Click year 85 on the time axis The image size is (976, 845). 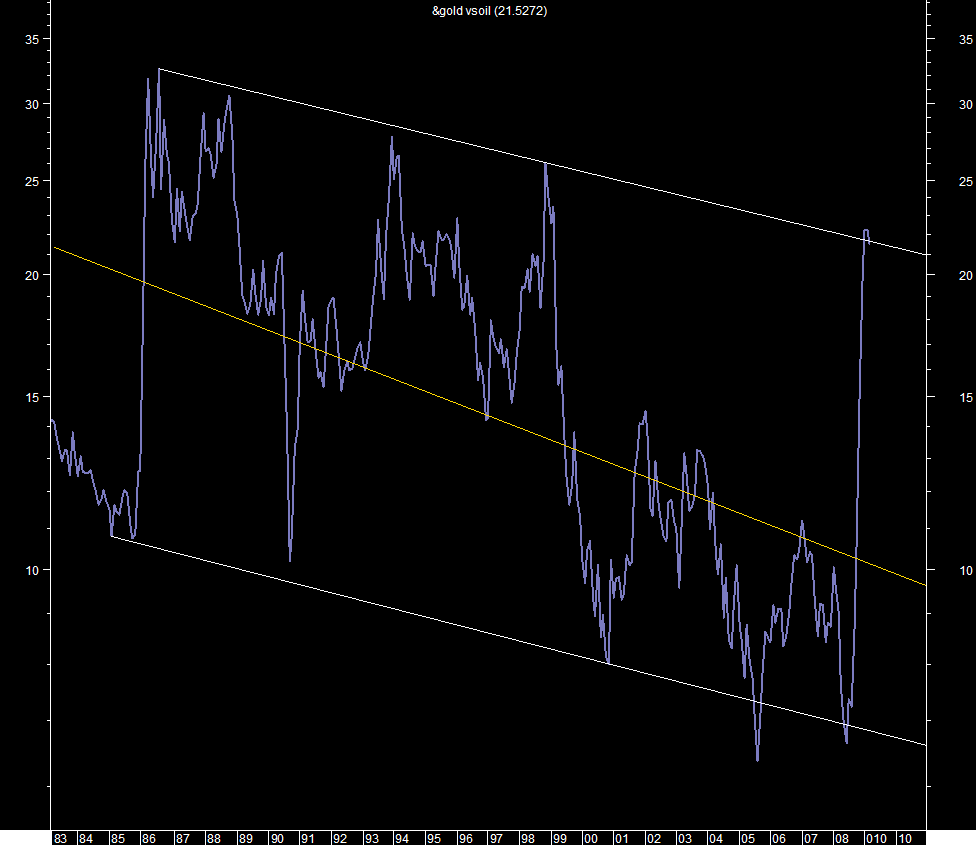[118, 838]
